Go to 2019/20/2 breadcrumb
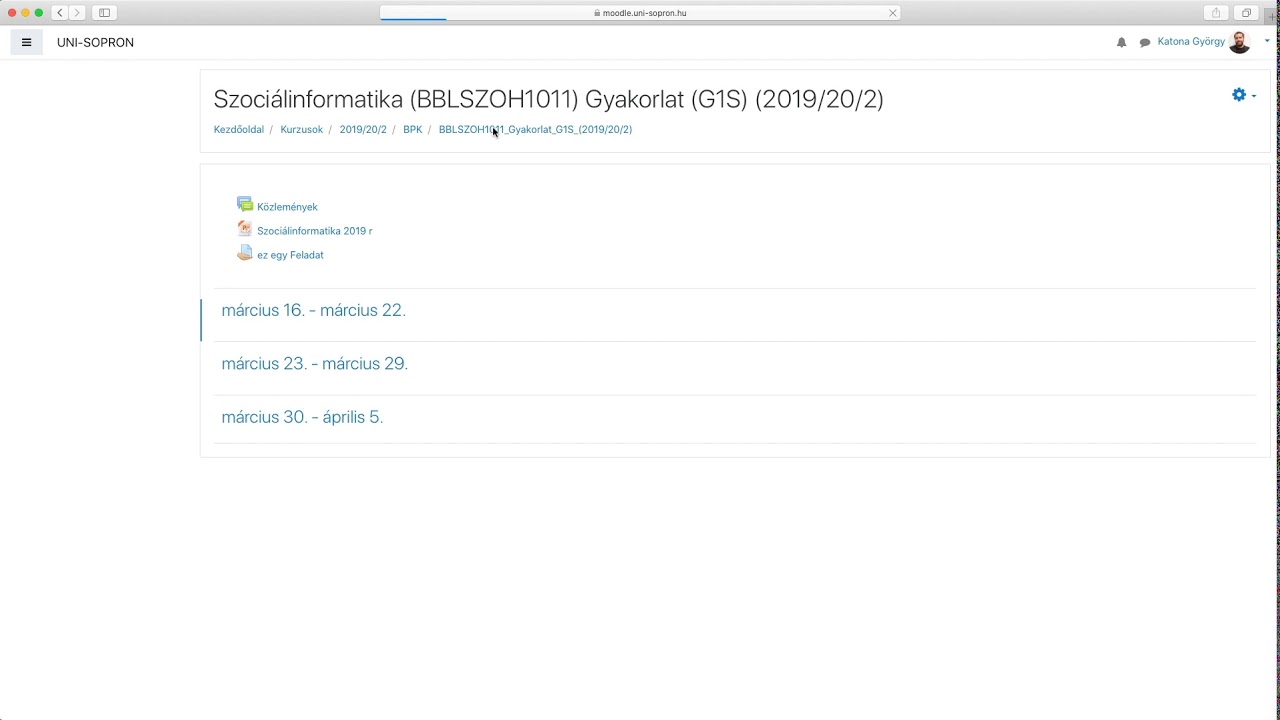1280x720 pixels. click(x=363, y=129)
